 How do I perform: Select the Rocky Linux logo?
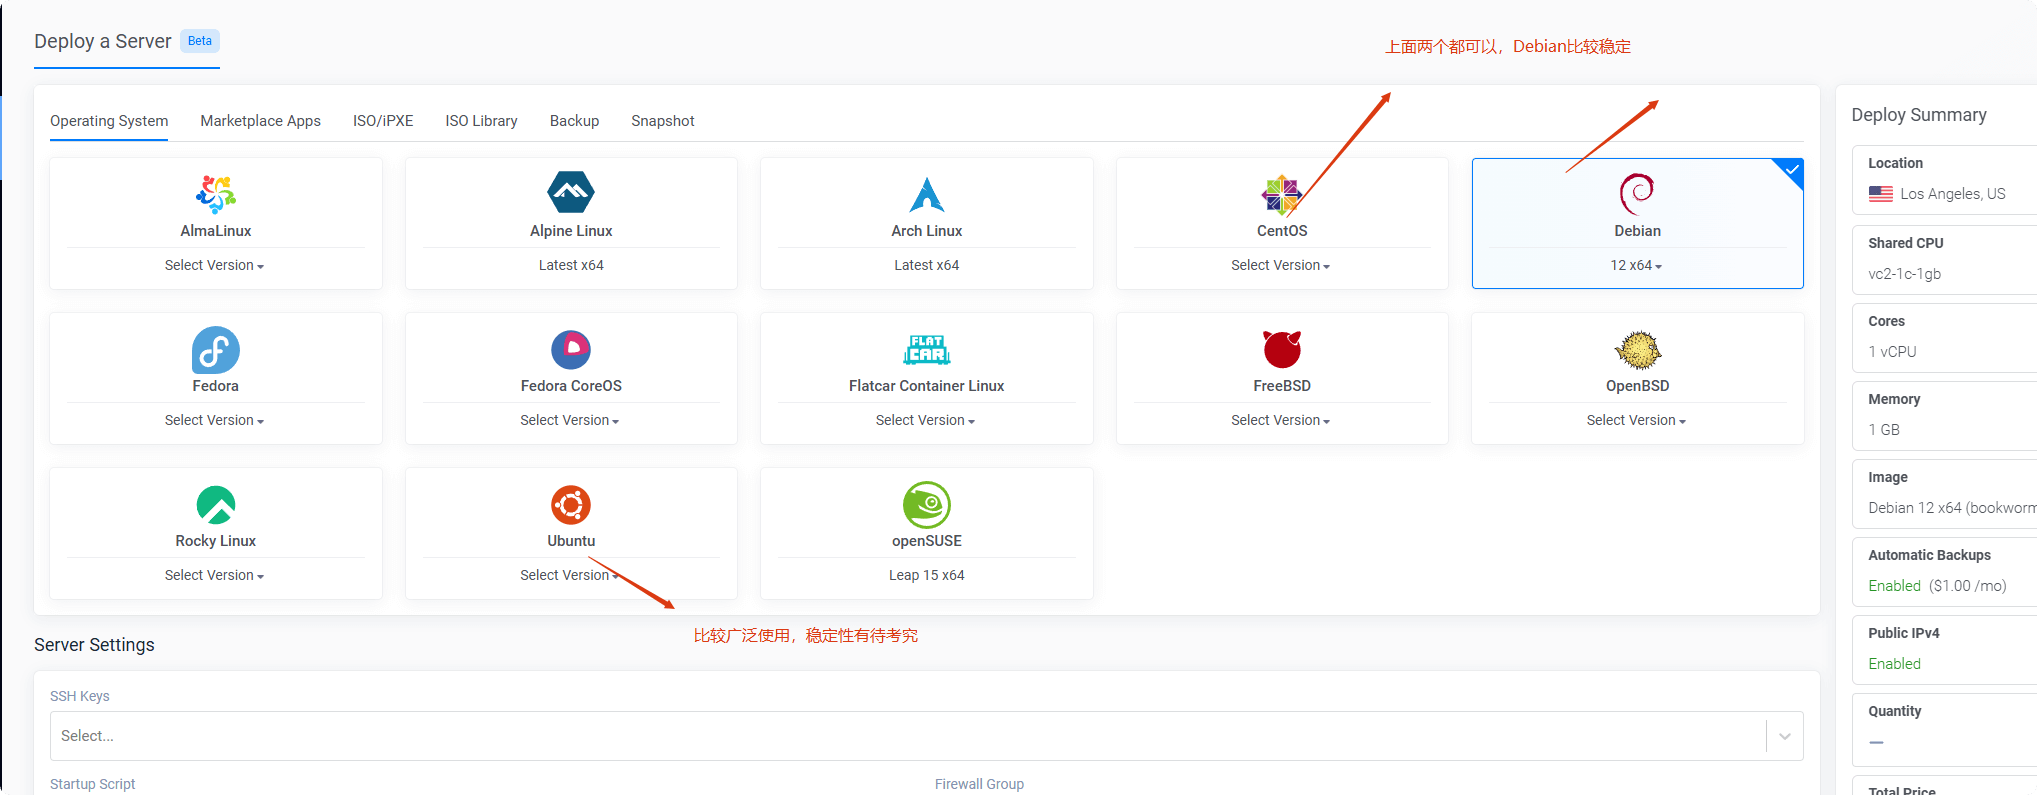click(216, 505)
